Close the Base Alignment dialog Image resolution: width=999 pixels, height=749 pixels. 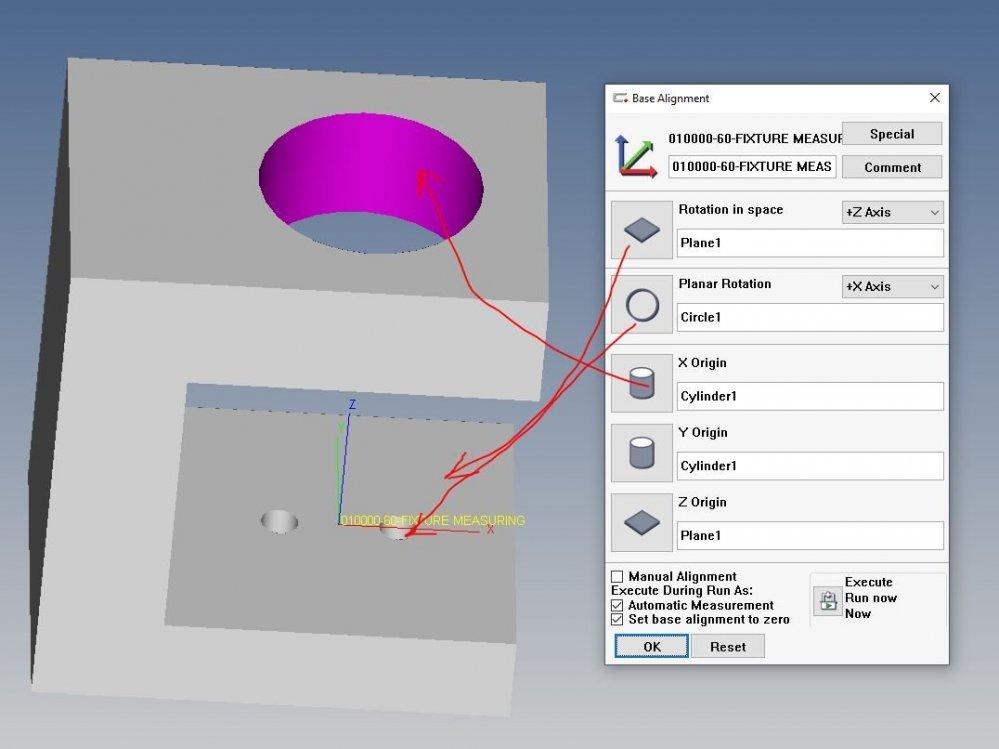point(934,98)
